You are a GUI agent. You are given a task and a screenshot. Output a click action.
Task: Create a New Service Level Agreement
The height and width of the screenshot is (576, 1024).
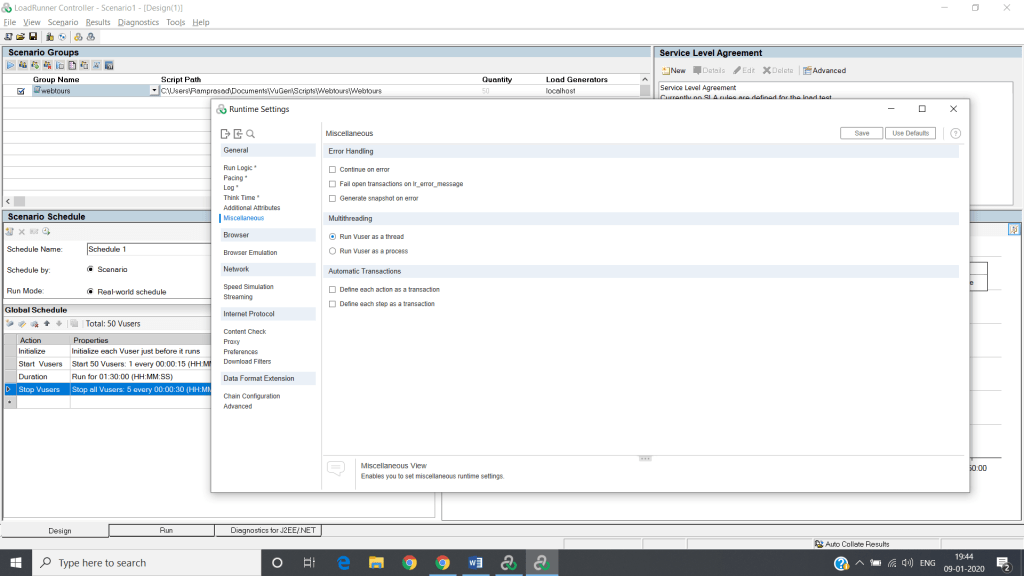[672, 69]
